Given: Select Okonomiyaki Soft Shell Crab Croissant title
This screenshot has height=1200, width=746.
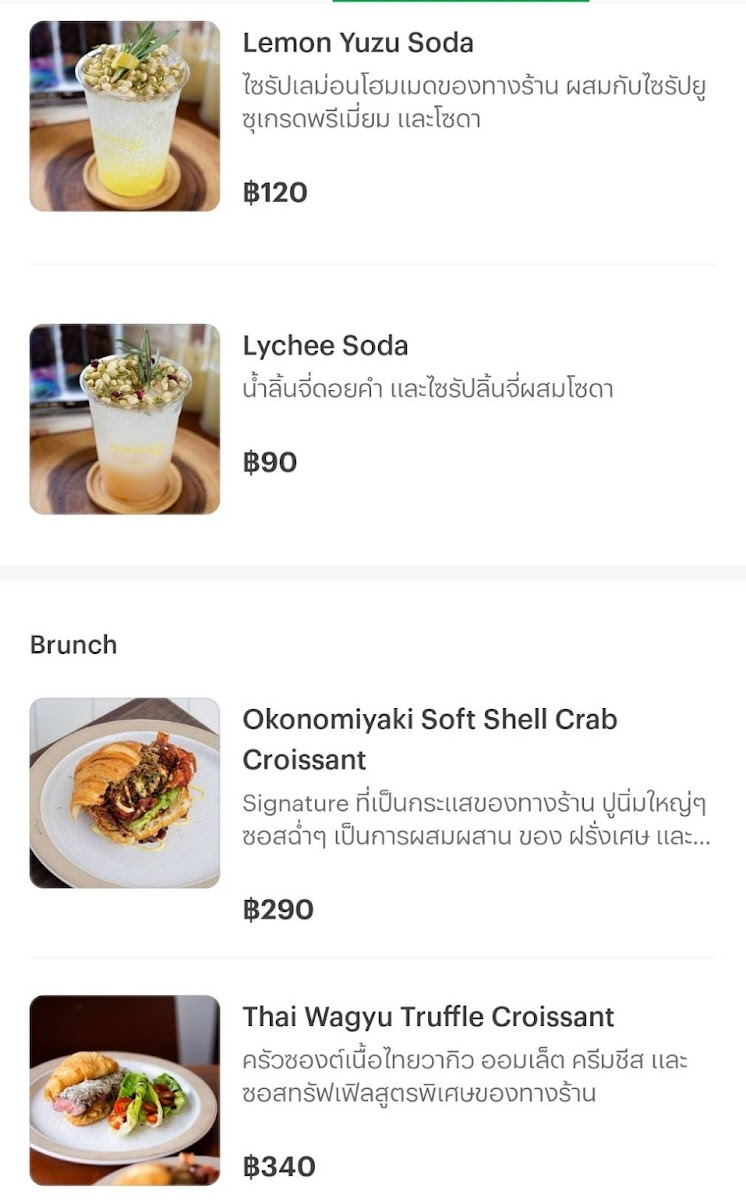Looking at the screenshot, I should coord(430,739).
